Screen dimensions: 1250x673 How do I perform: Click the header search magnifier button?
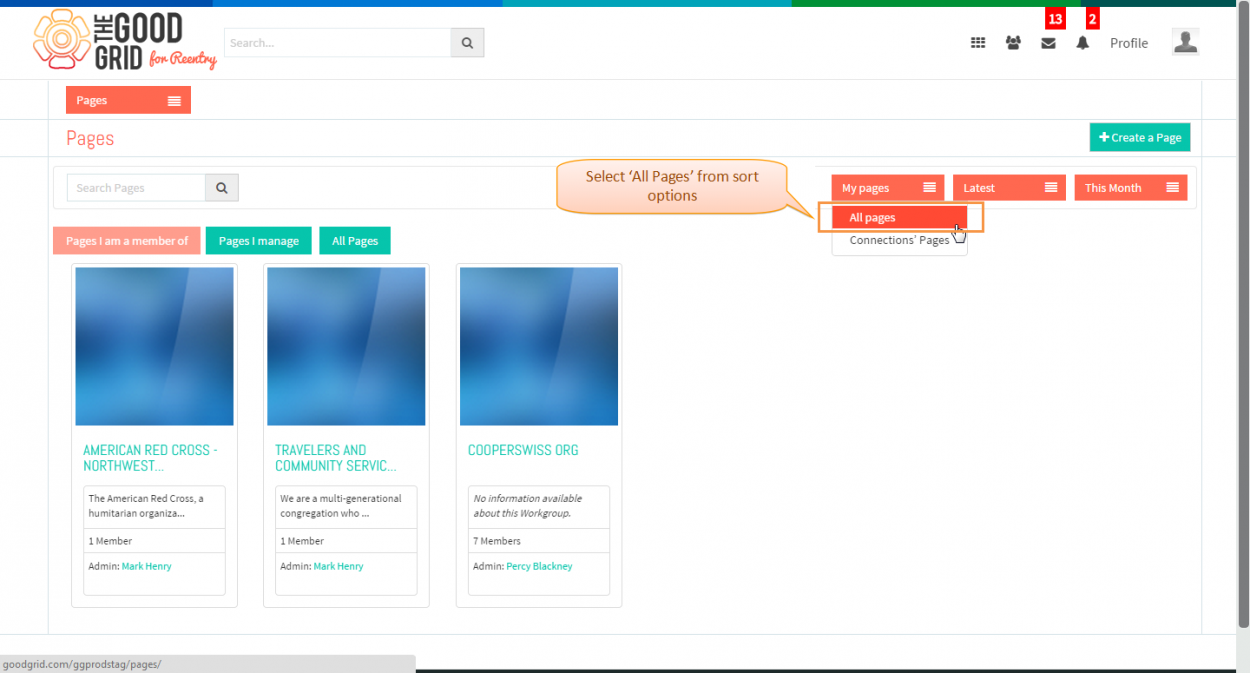coord(467,43)
